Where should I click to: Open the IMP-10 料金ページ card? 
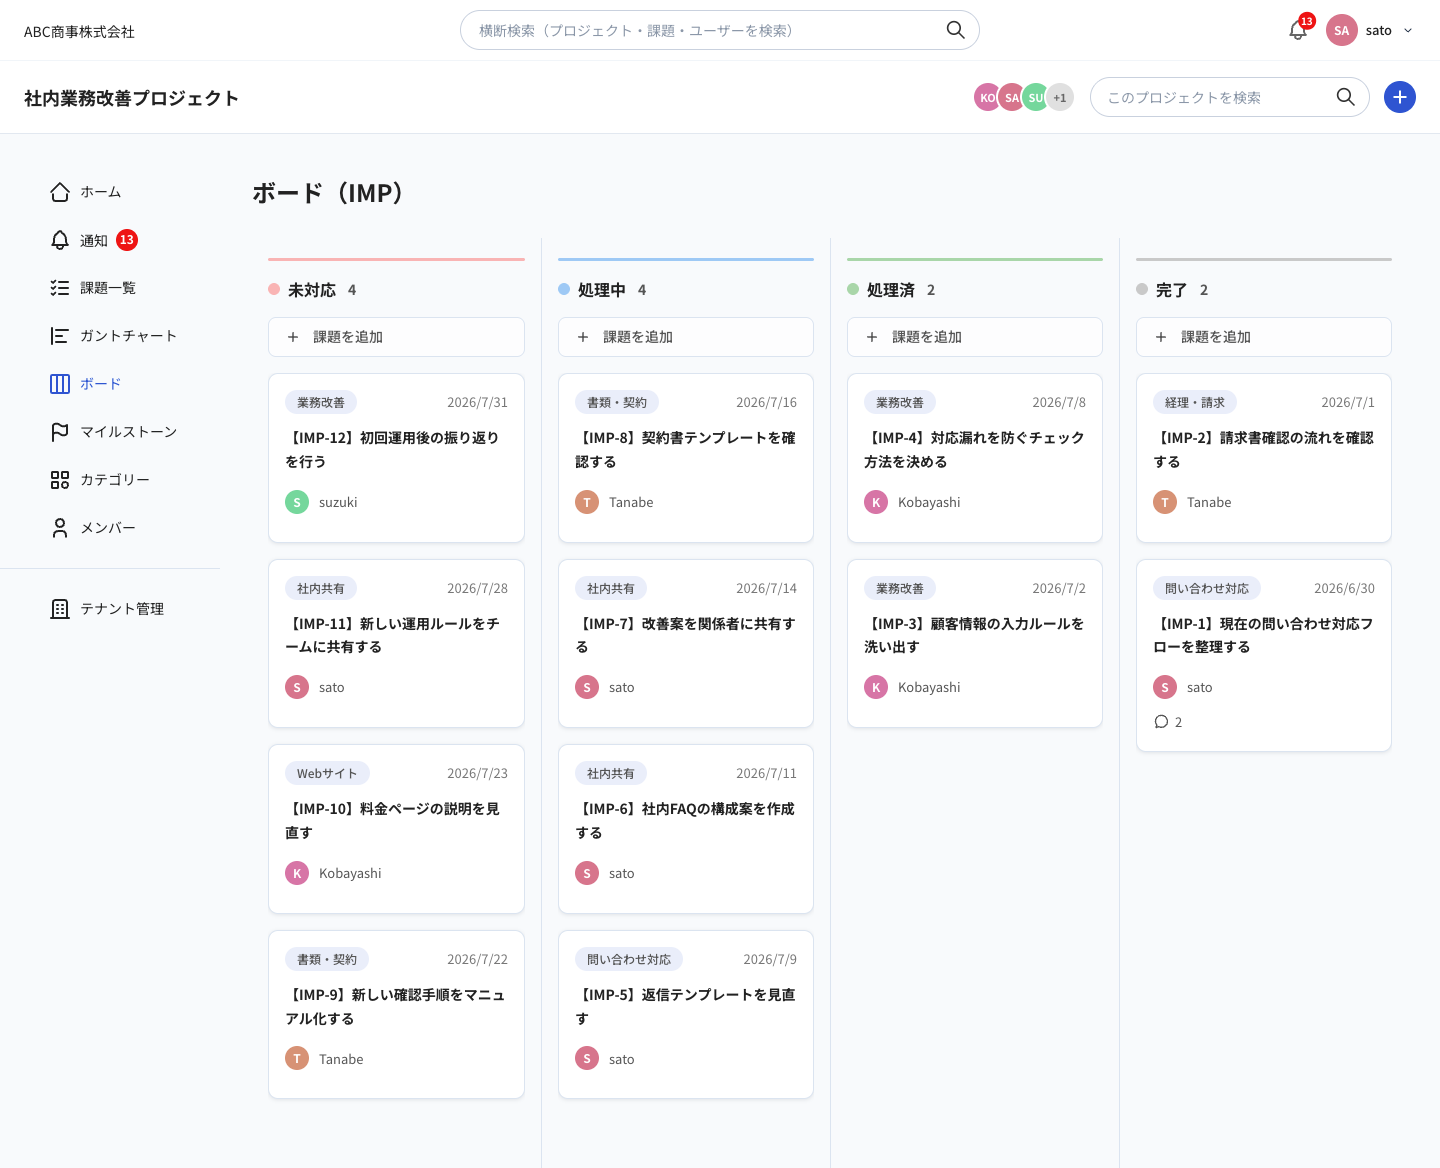(396, 829)
